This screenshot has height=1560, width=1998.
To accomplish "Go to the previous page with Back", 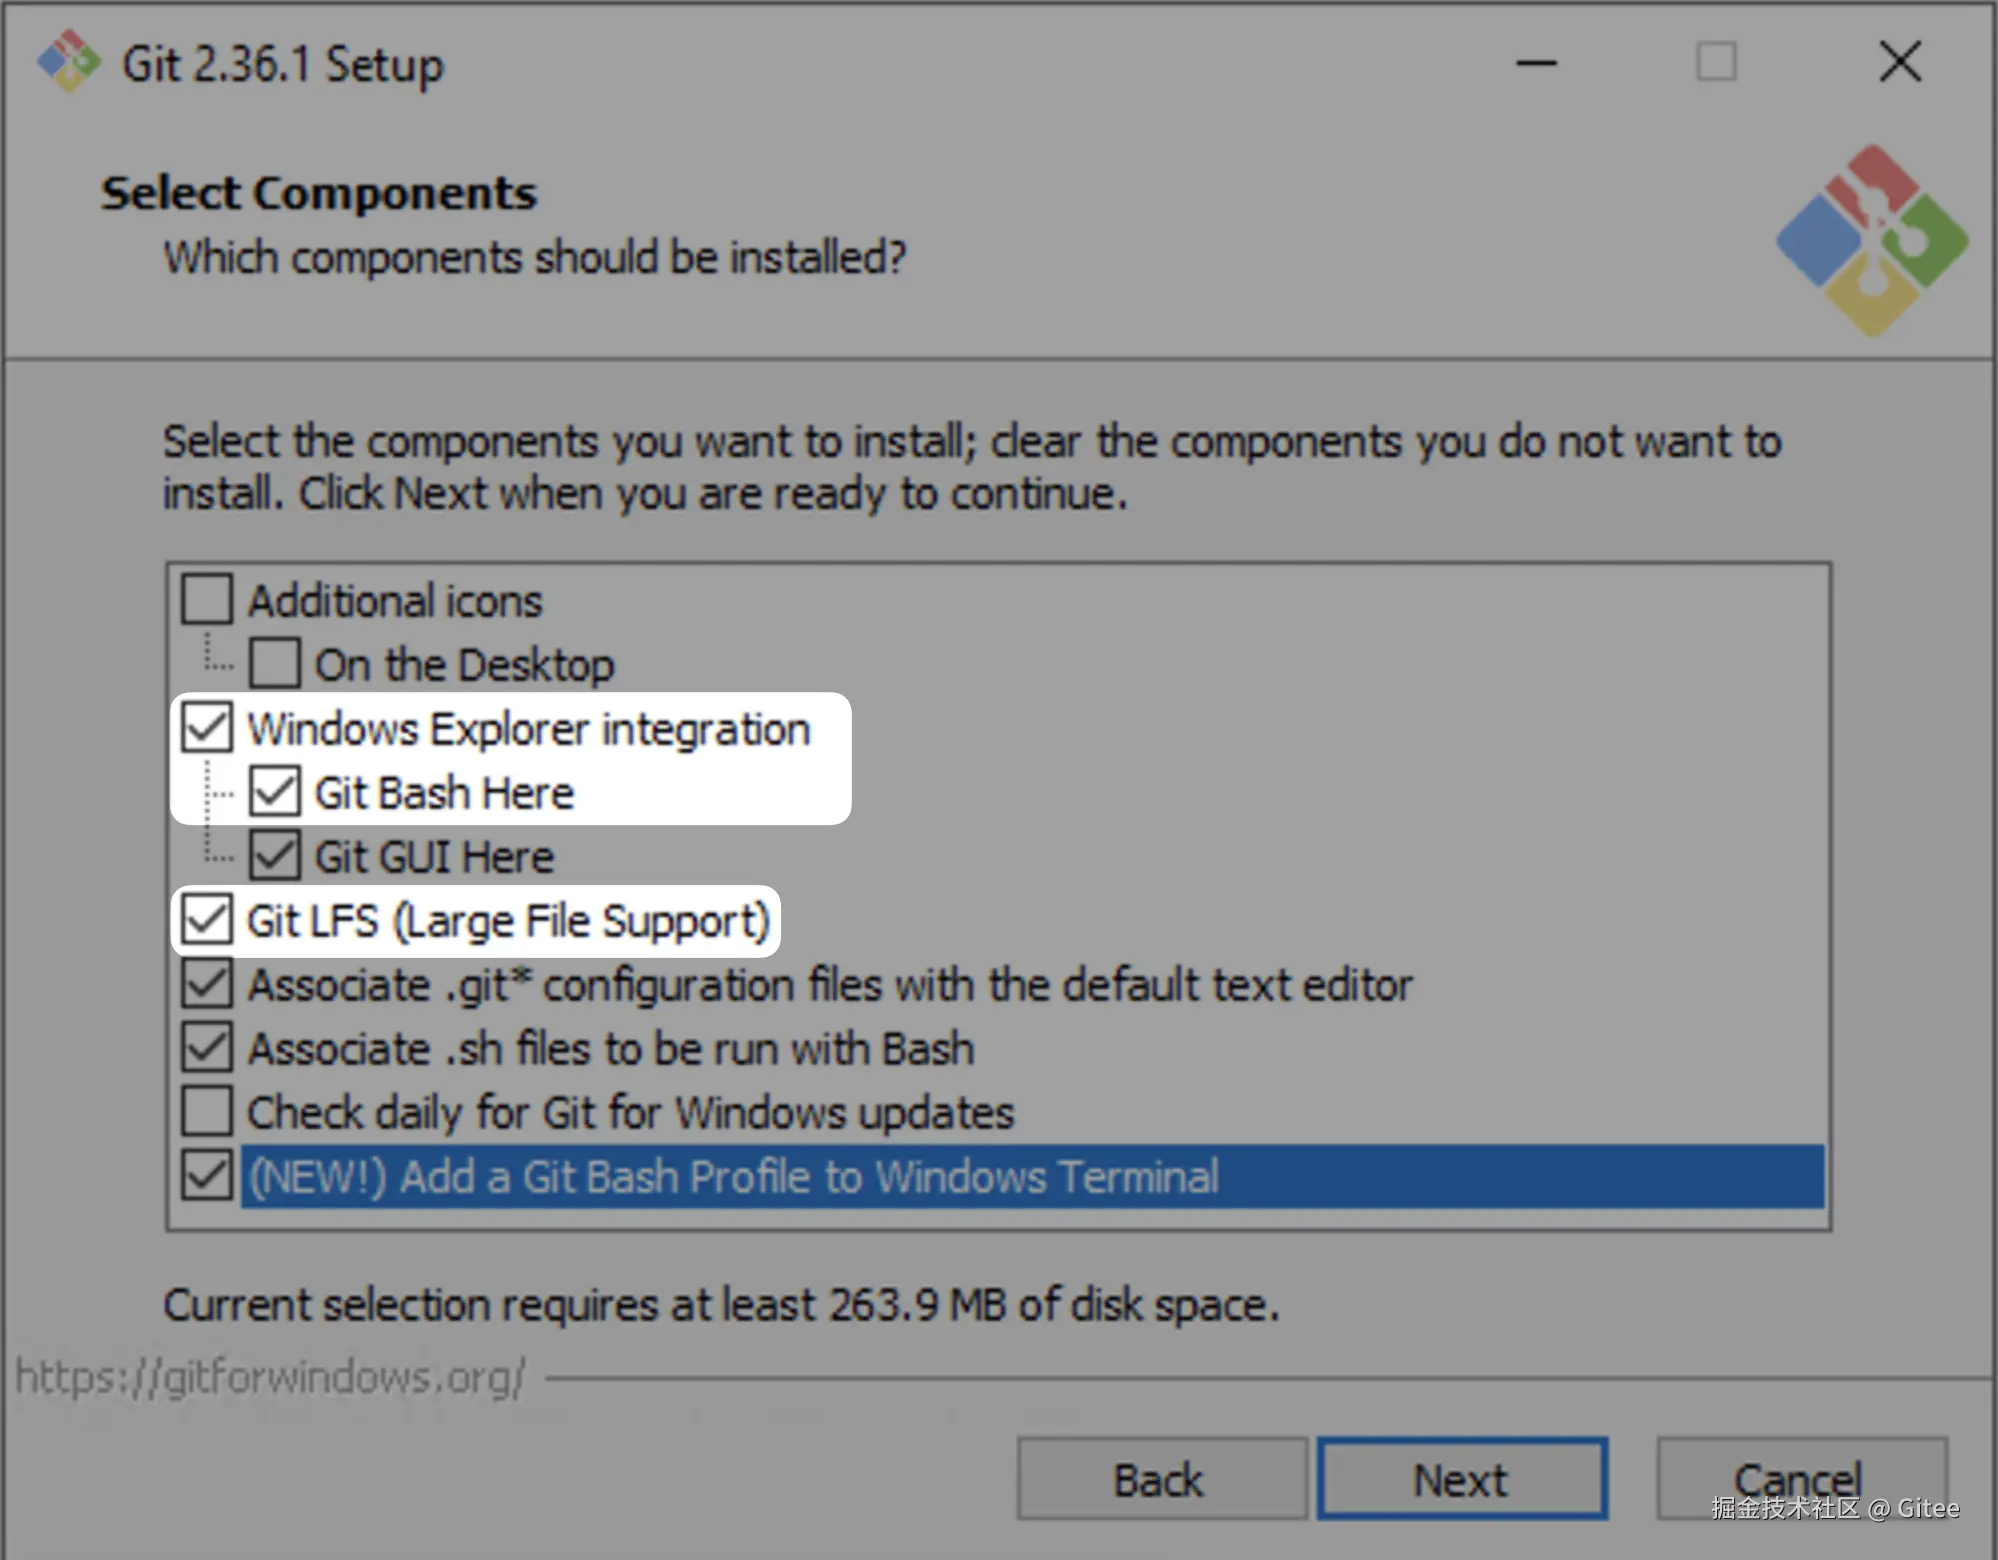I will point(1161,1480).
